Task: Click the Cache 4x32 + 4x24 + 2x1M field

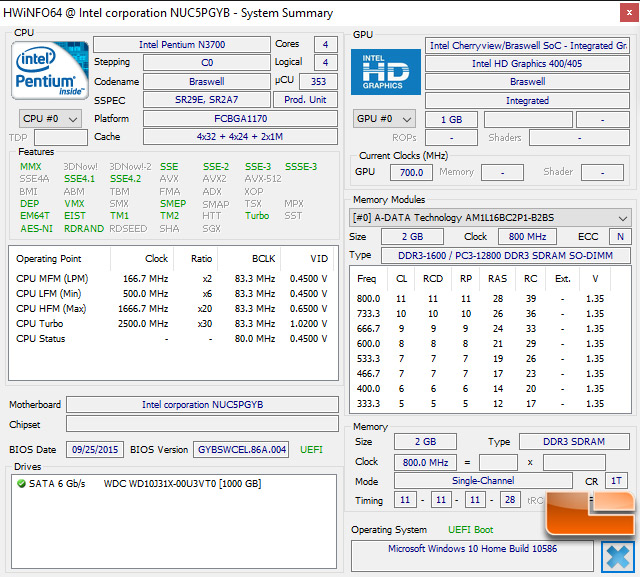Action: coord(240,137)
